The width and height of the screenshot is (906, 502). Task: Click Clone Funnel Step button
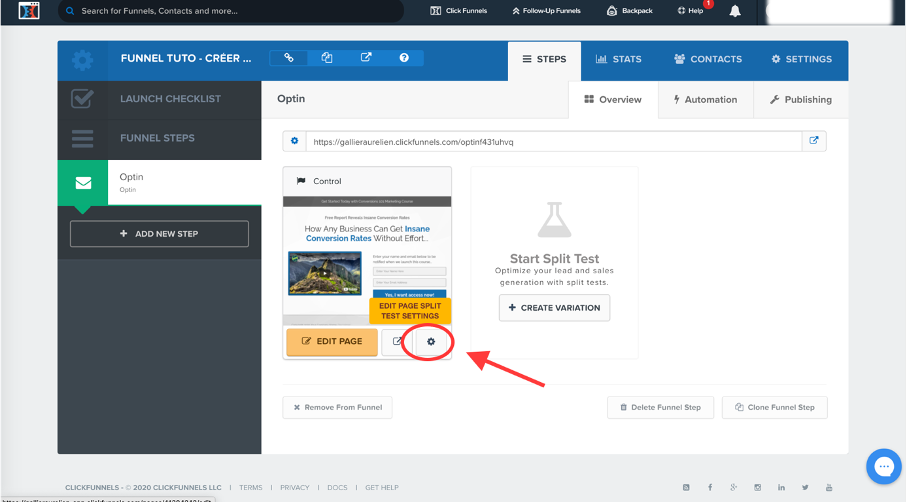[775, 407]
